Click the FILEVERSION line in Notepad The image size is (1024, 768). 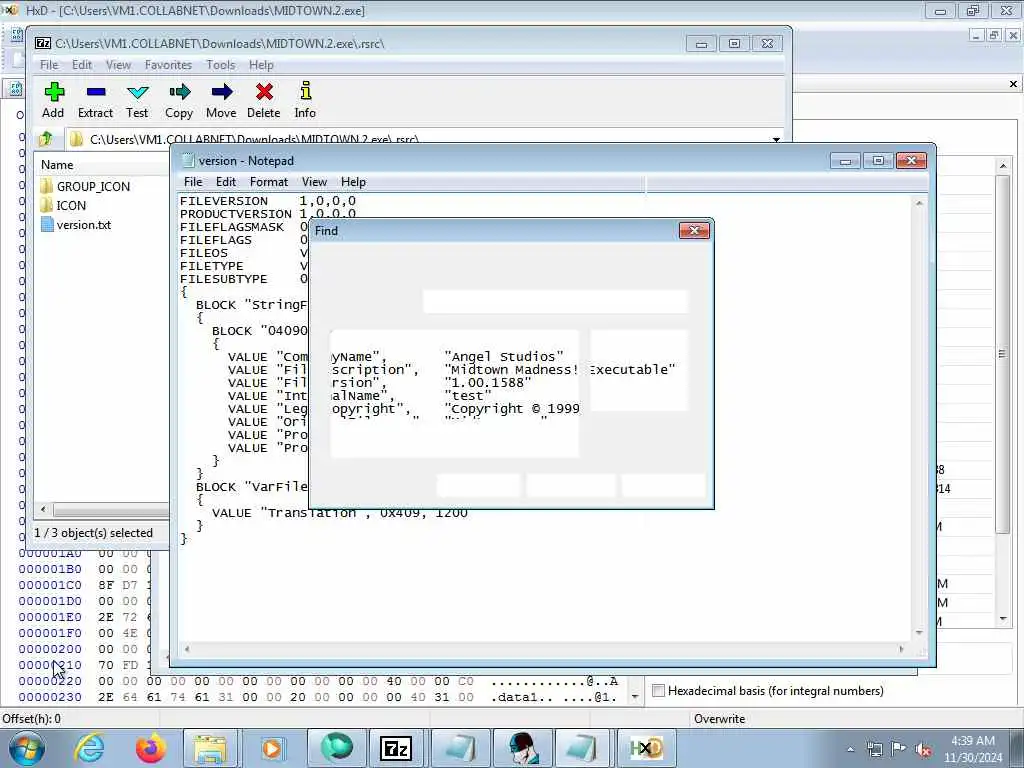[268, 201]
